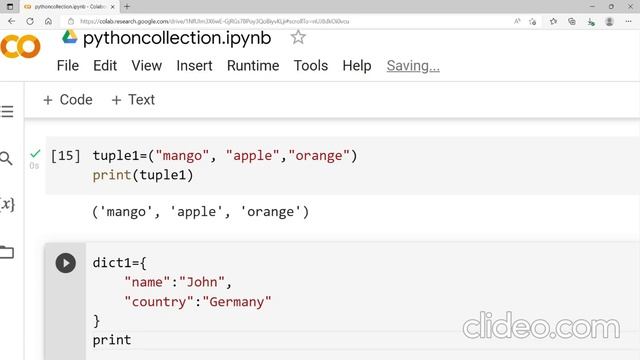Screen dimensions: 640x360
Task: Minimize the browser window
Action: (x=592, y=7)
